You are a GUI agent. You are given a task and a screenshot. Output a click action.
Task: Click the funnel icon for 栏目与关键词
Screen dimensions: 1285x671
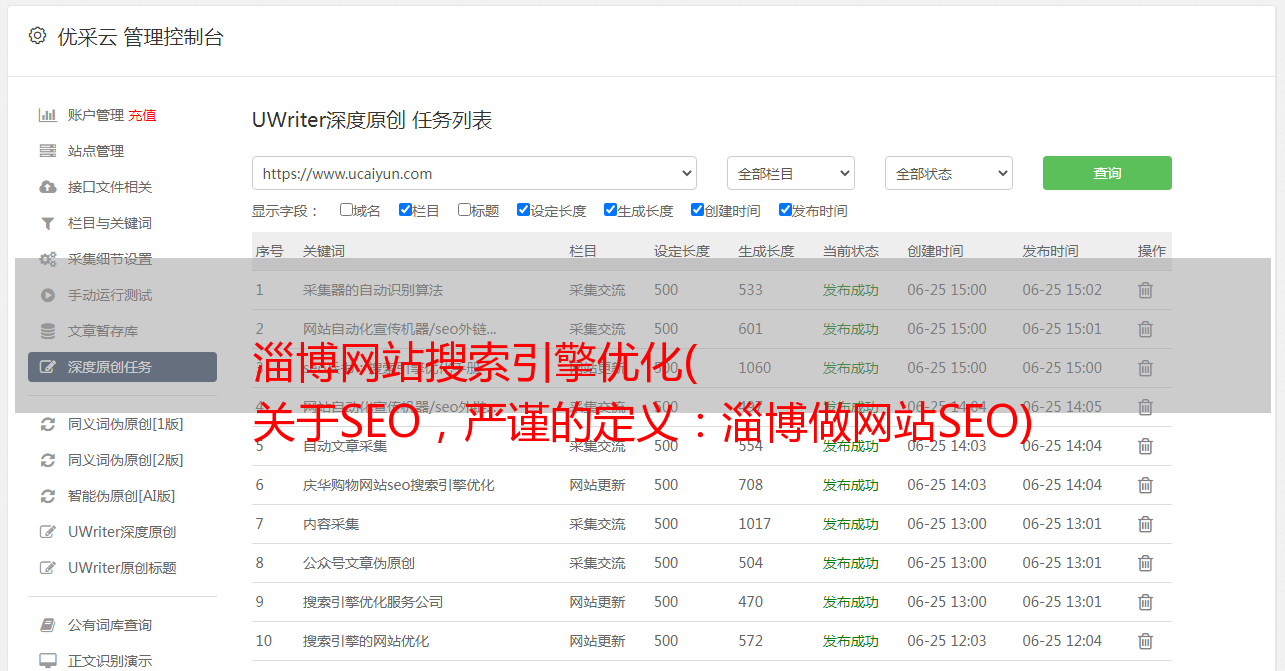click(x=47, y=223)
